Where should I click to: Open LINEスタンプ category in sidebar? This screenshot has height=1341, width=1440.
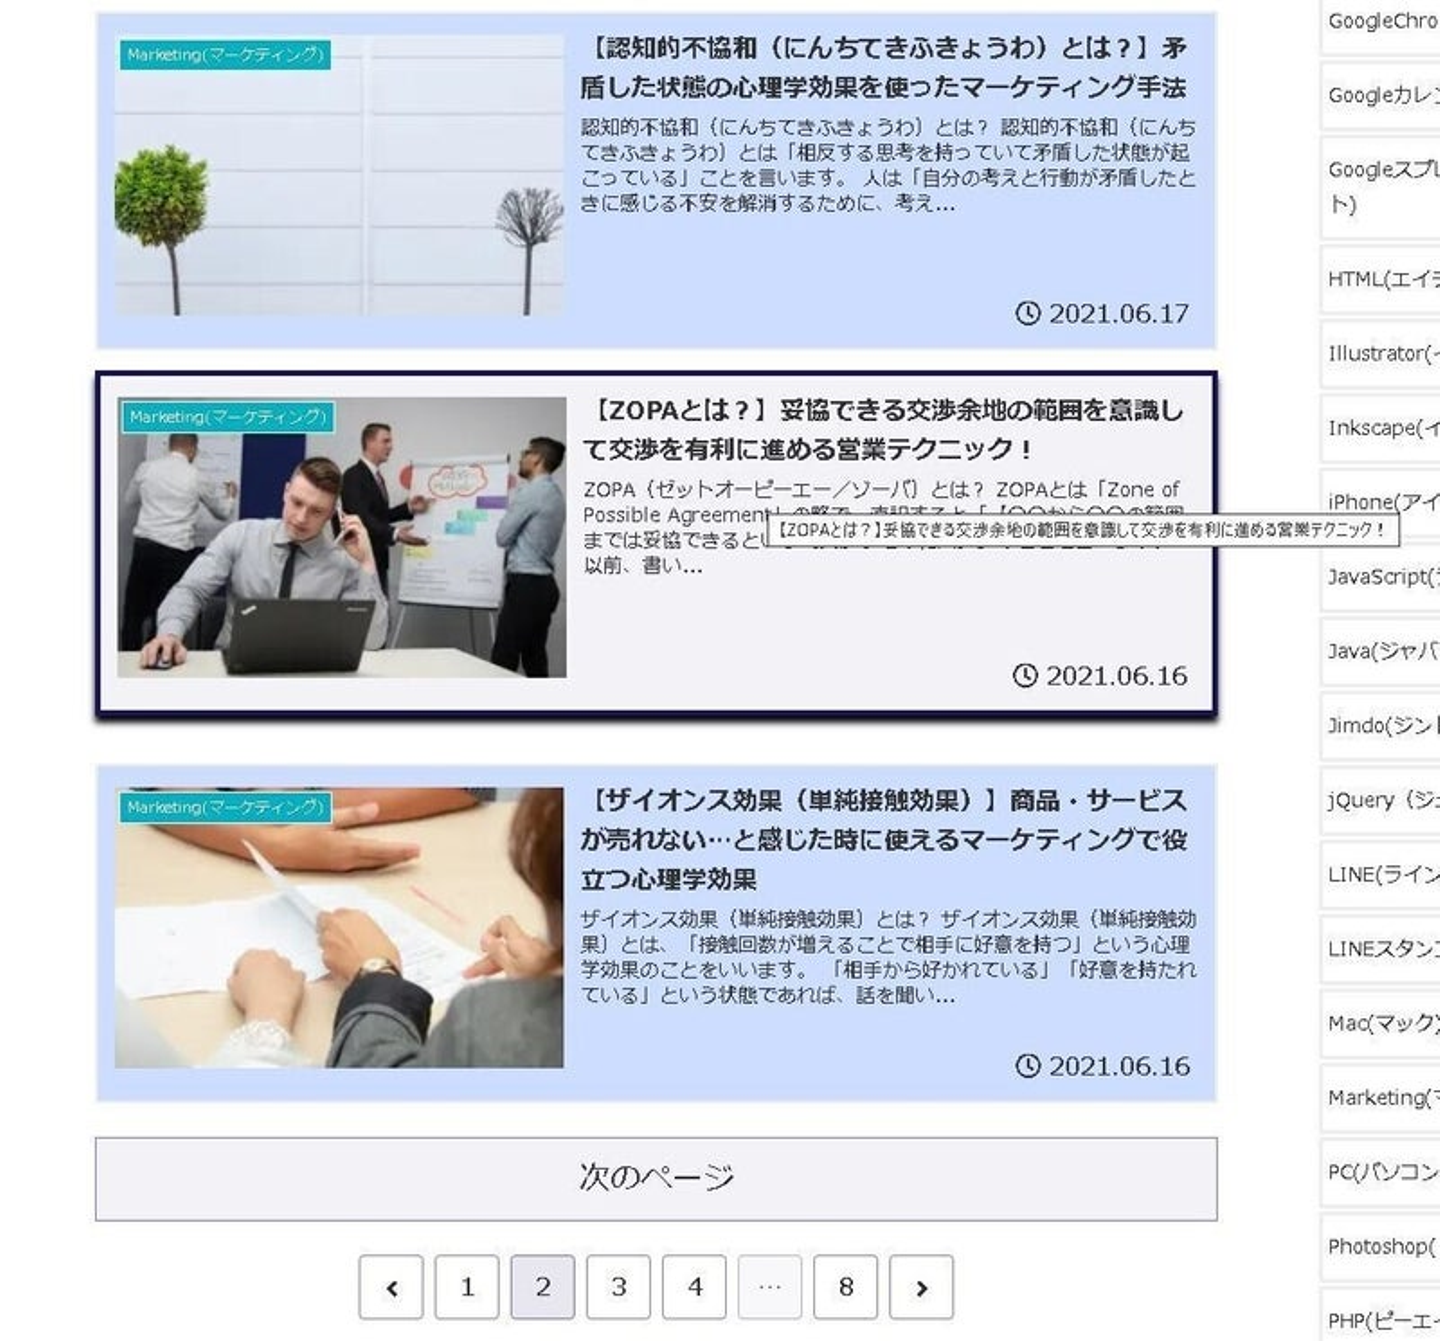coord(1380,949)
